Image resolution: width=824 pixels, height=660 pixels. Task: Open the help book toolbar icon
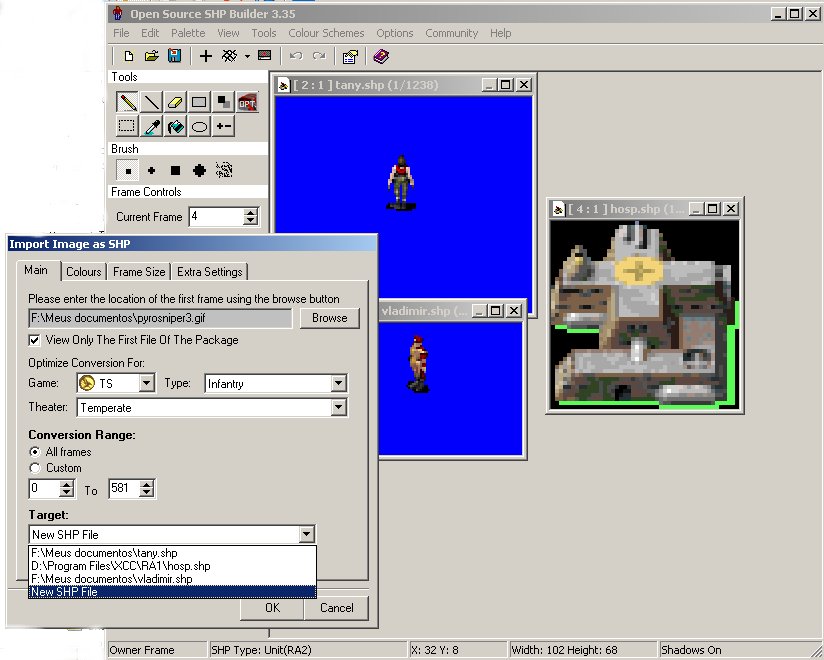[x=381, y=56]
